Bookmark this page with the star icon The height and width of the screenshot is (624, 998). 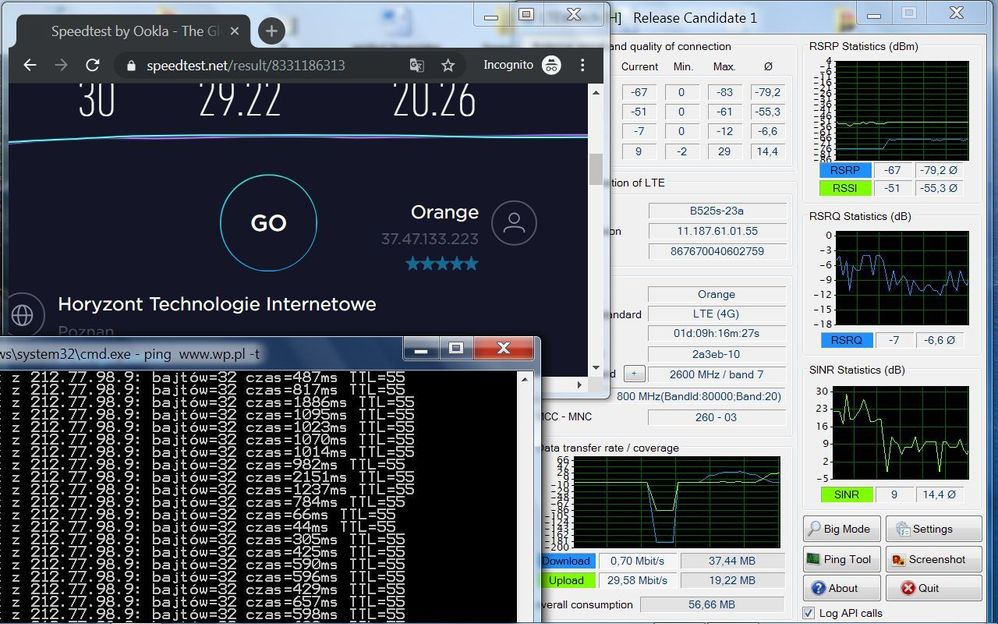448,65
